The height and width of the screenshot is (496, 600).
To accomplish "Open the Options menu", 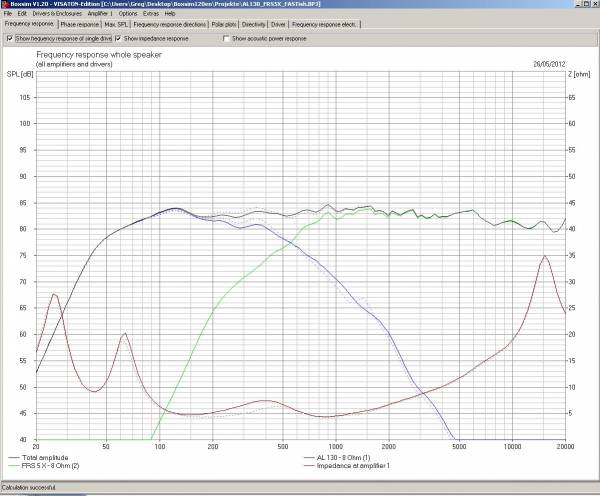I will (x=128, y=13).
